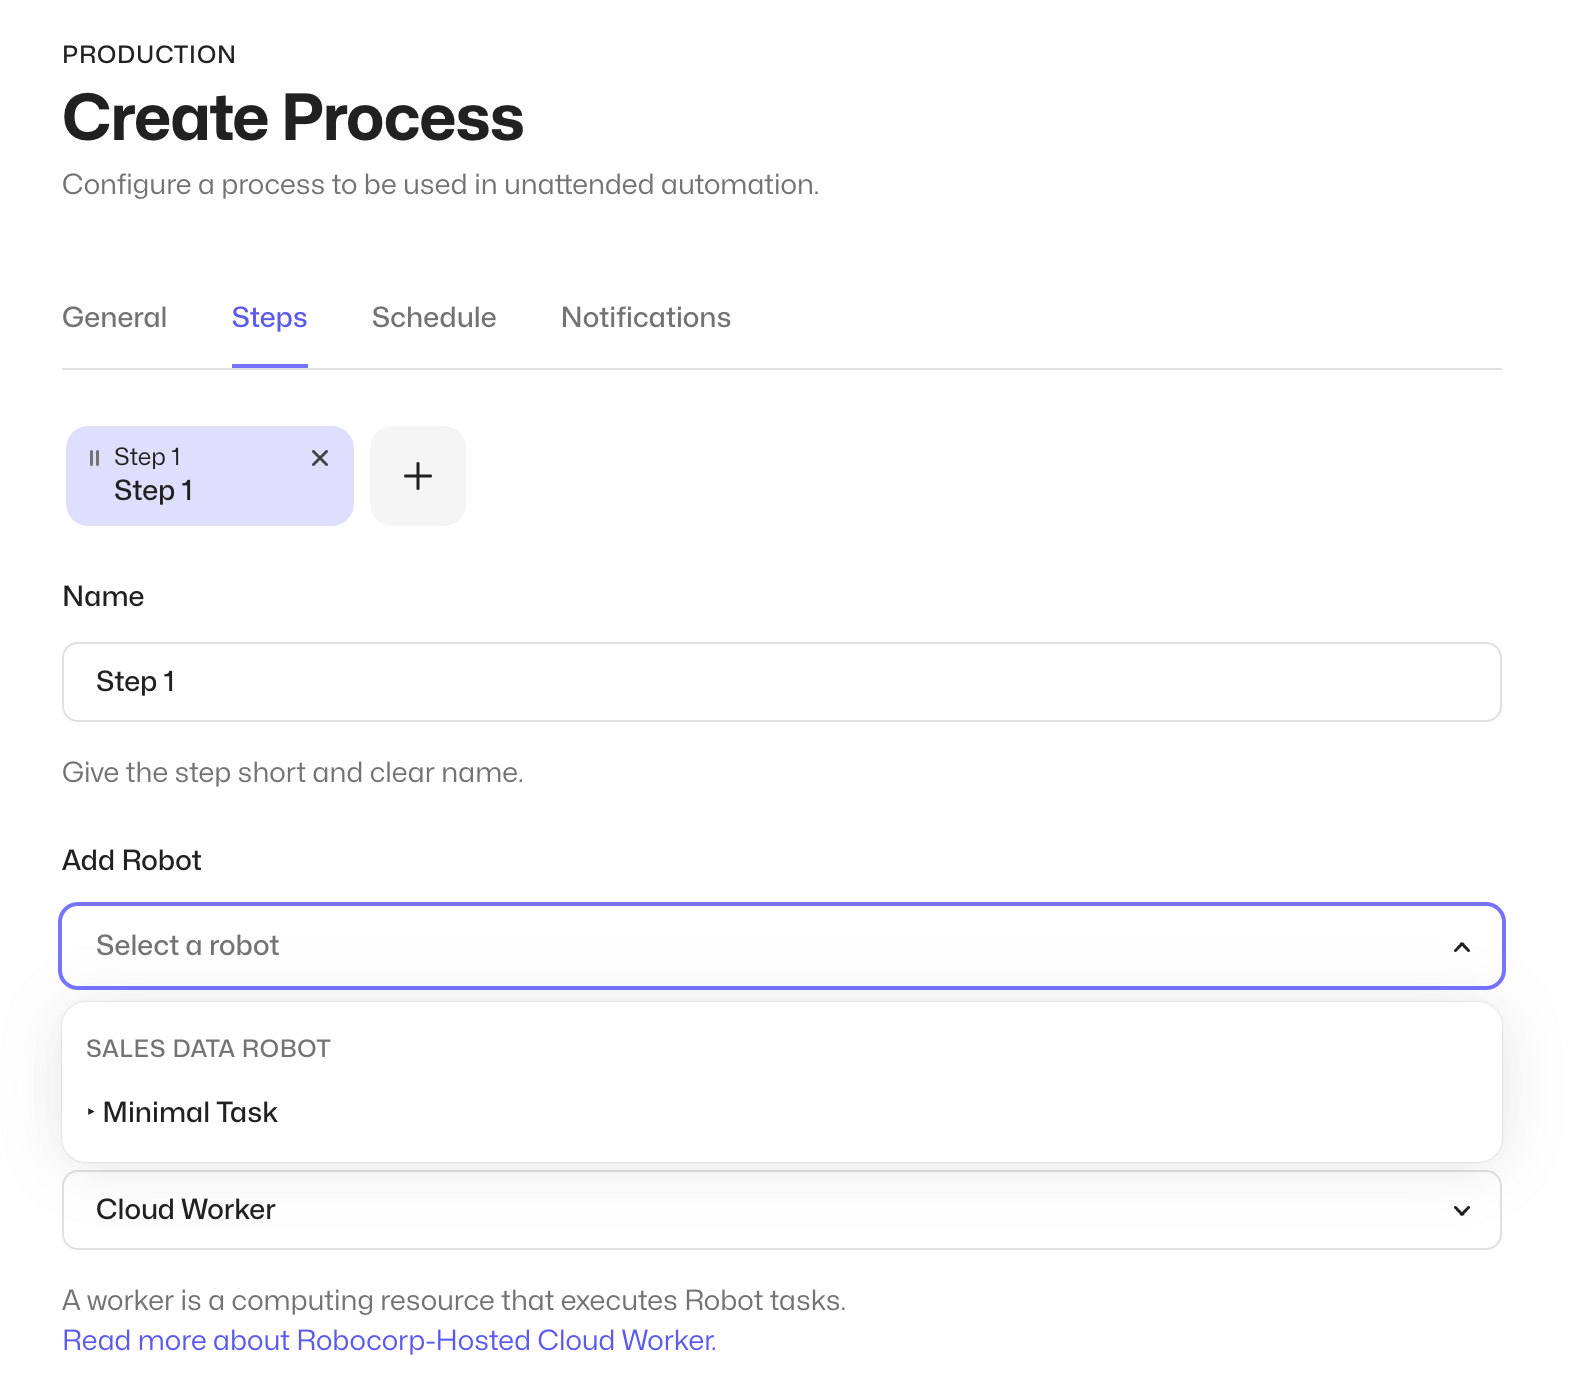Viewport: 1570px width, 1392px height.
Task: Click the Select a robot combo box
Action: pos(782,946)
